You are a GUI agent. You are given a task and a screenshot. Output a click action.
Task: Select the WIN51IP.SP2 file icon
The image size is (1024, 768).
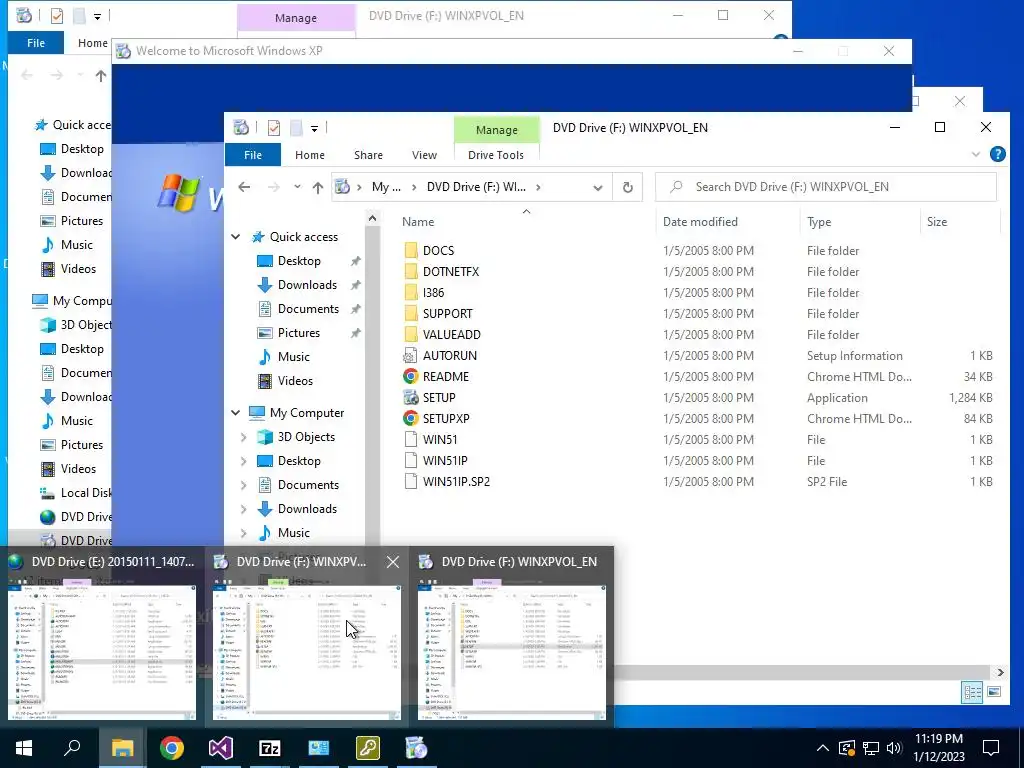click(410, 481)
